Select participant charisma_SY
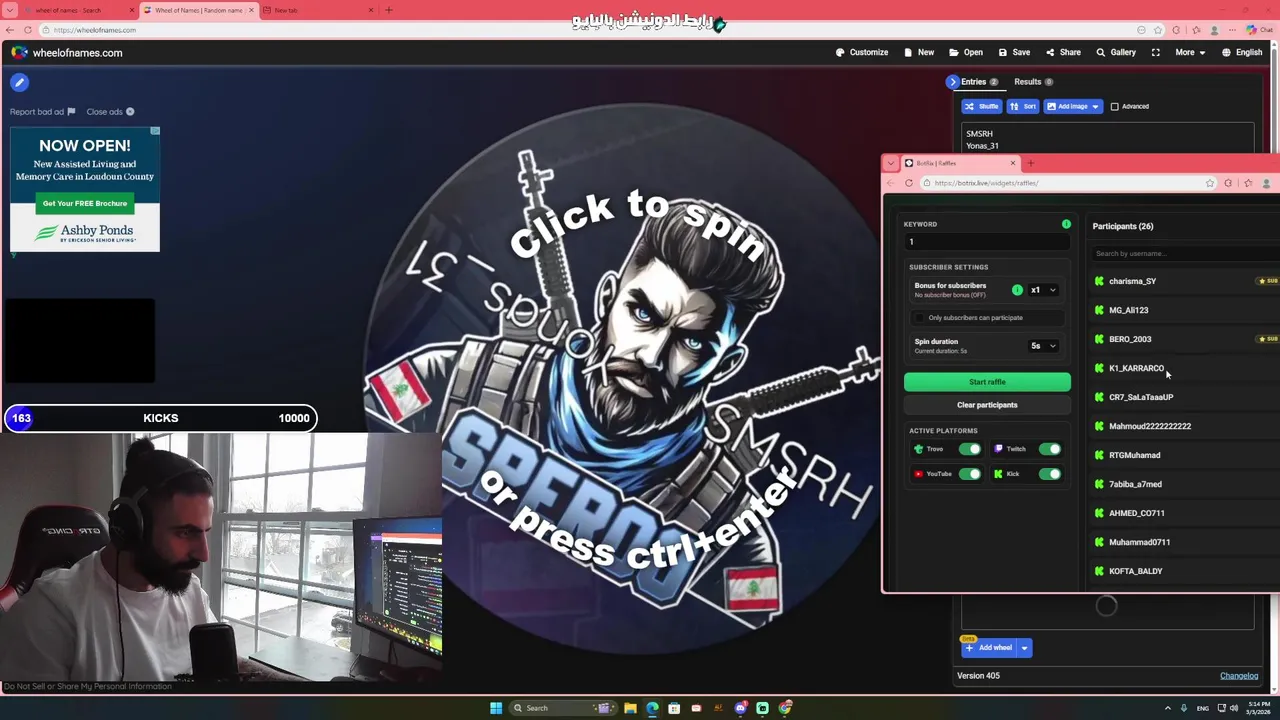1280x720 pixels. (x=1132, y=281)
